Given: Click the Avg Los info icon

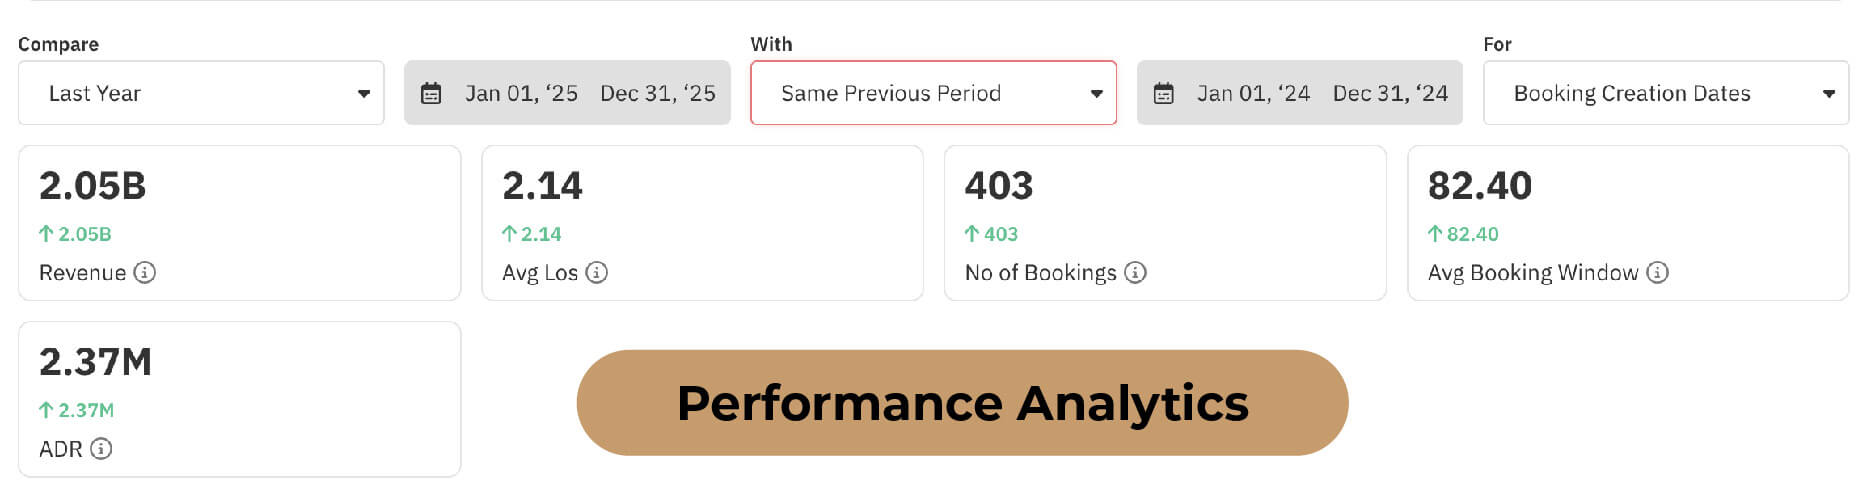Looking at the screenshot, I should [x=597, y=273].
